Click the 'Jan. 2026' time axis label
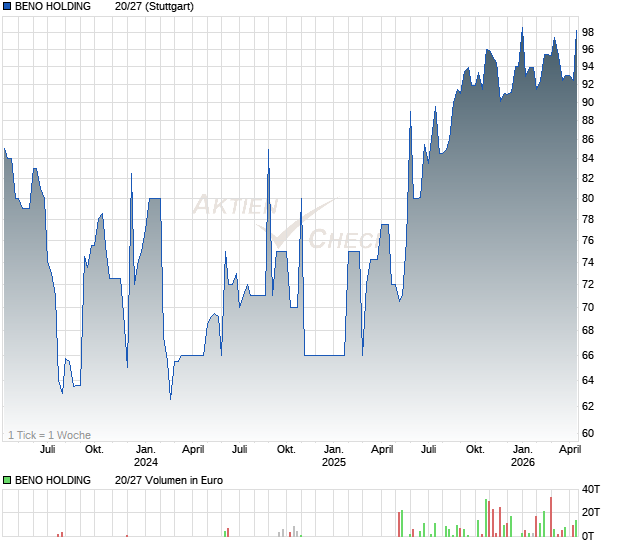The width and height of the screenshot is (620, 546). (523, 456)
